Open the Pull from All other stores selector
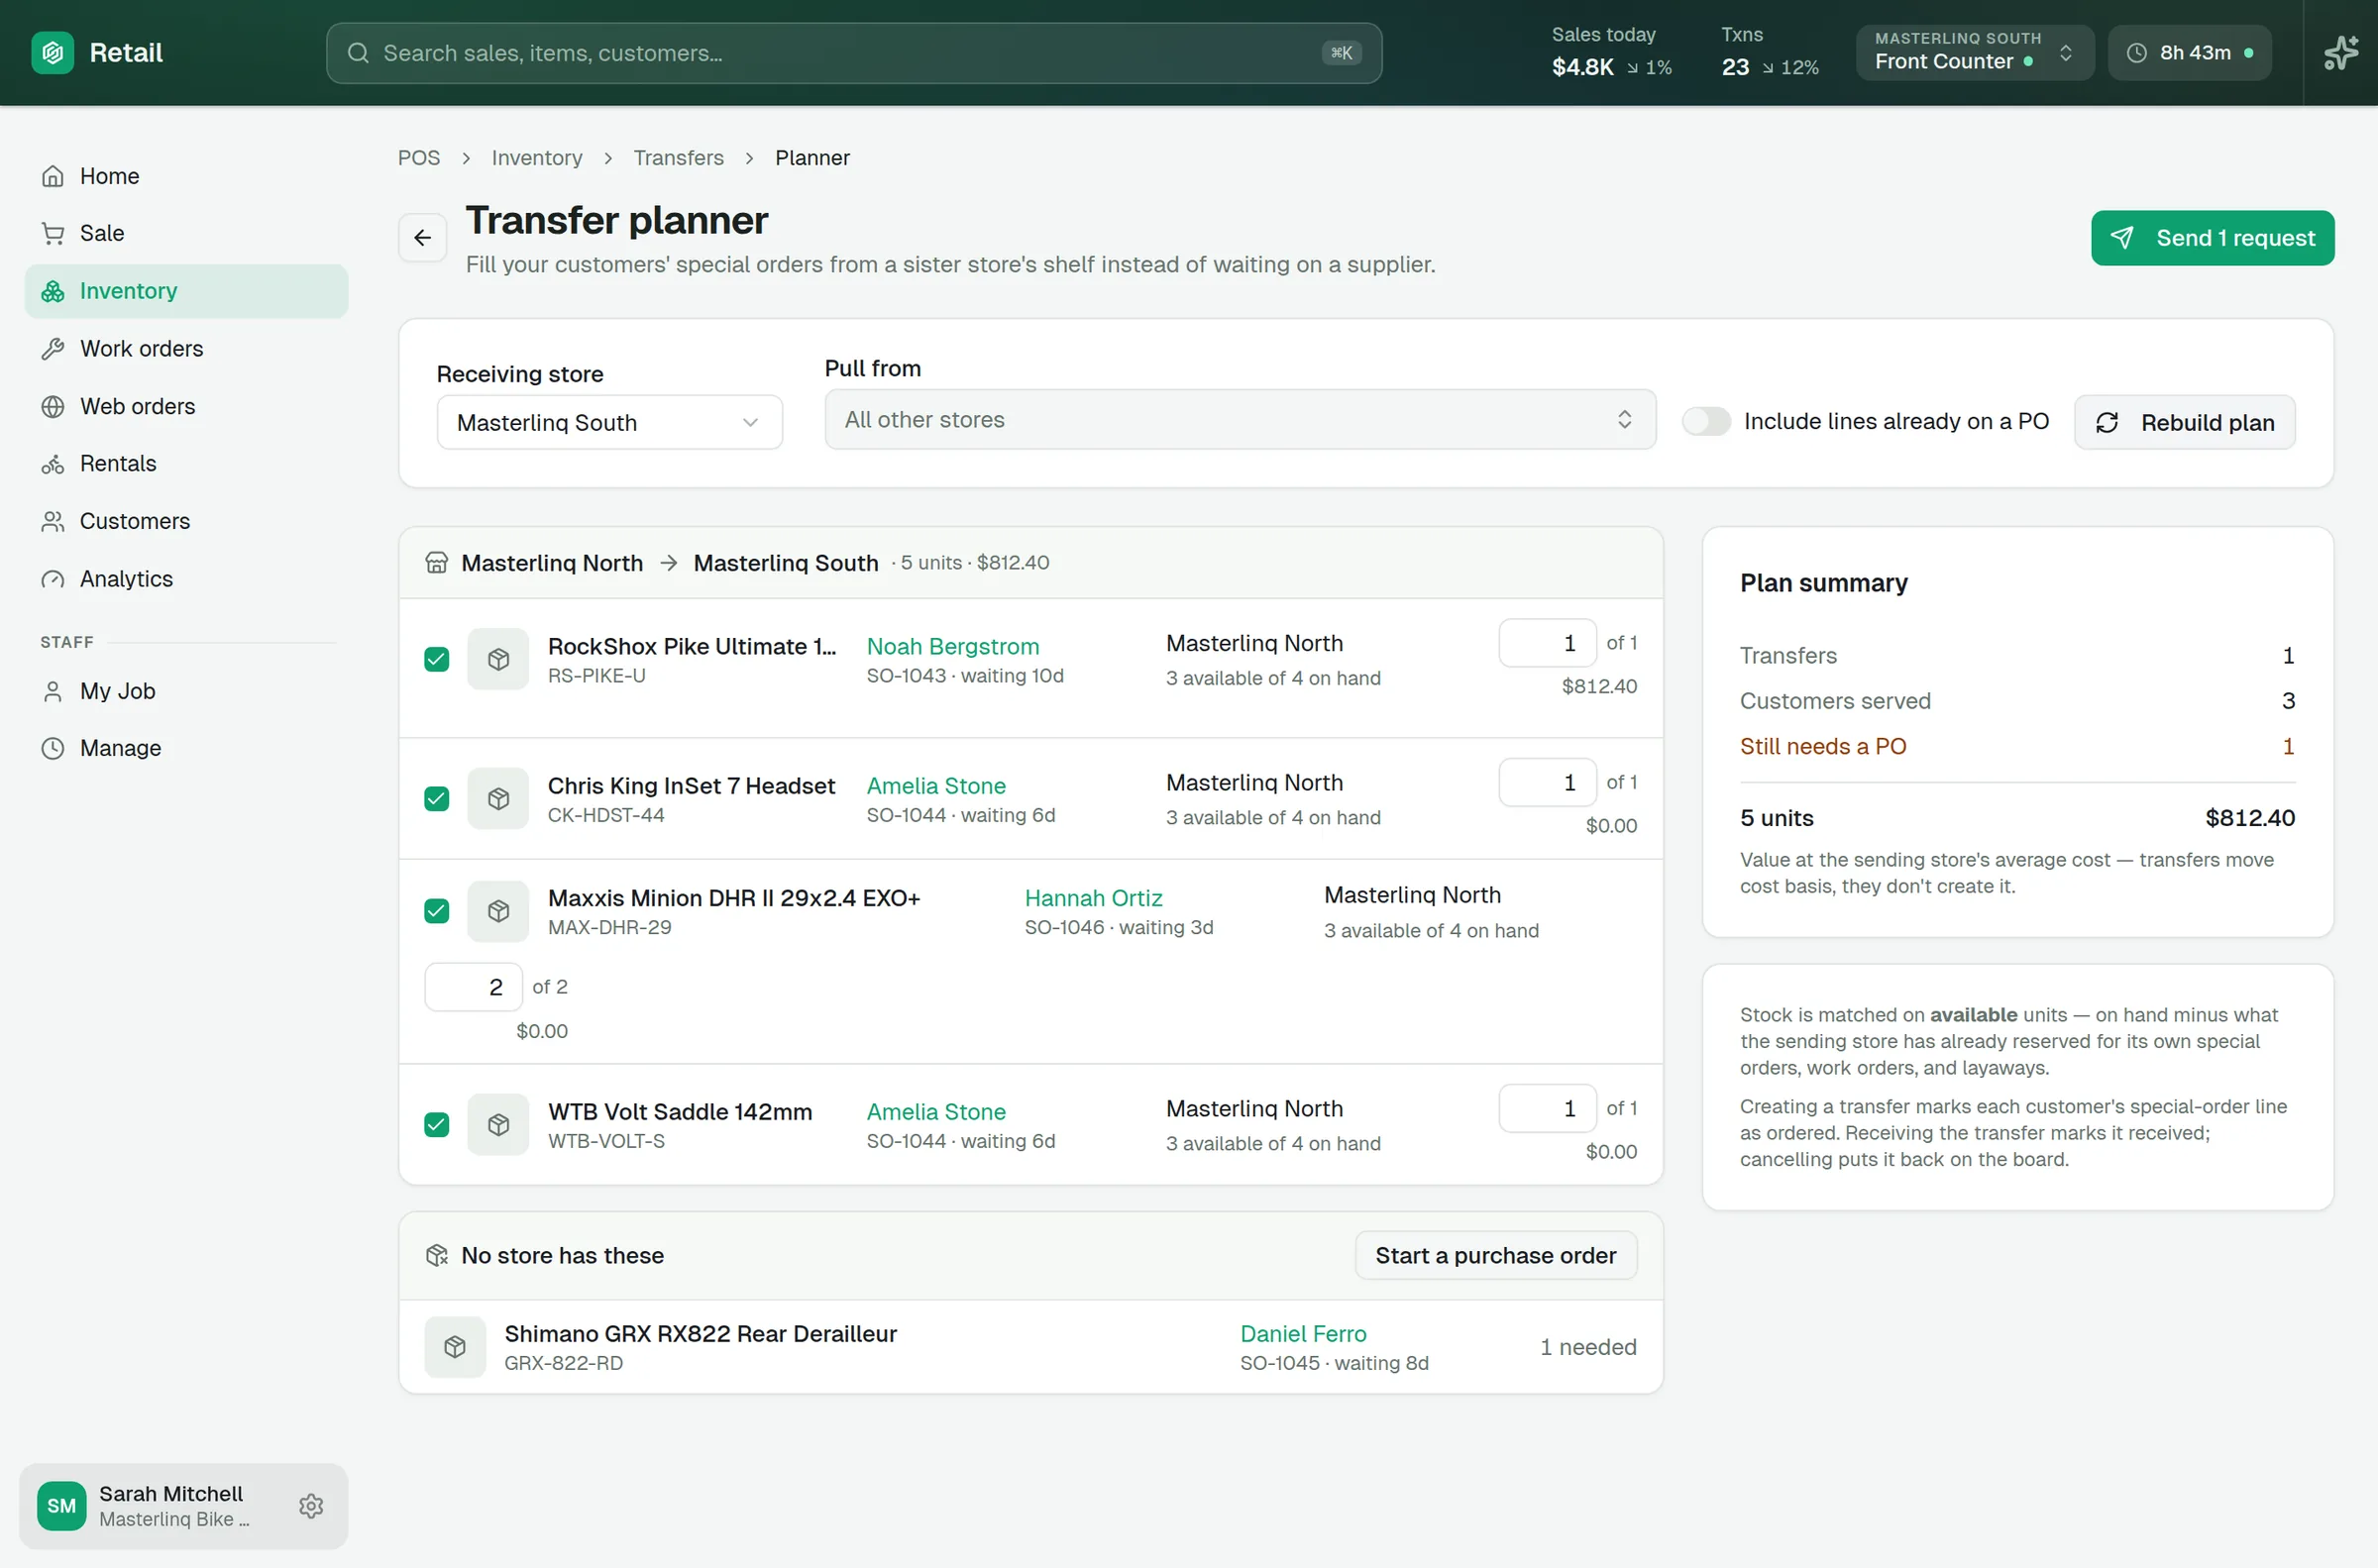2378x1568 pixels. tap(1240, 420)
